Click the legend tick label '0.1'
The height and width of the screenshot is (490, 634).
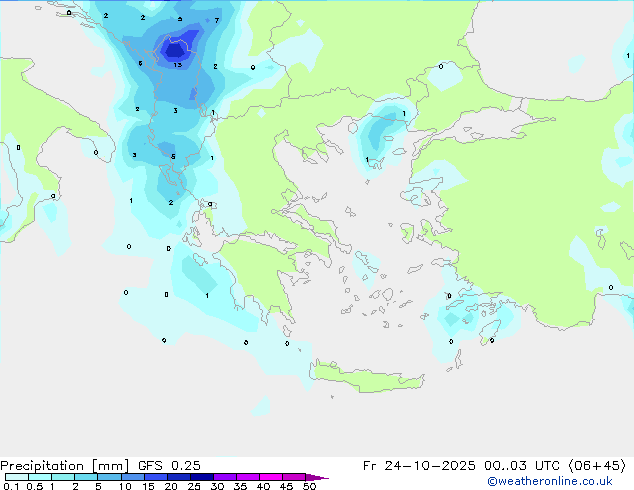coord(11,486)
